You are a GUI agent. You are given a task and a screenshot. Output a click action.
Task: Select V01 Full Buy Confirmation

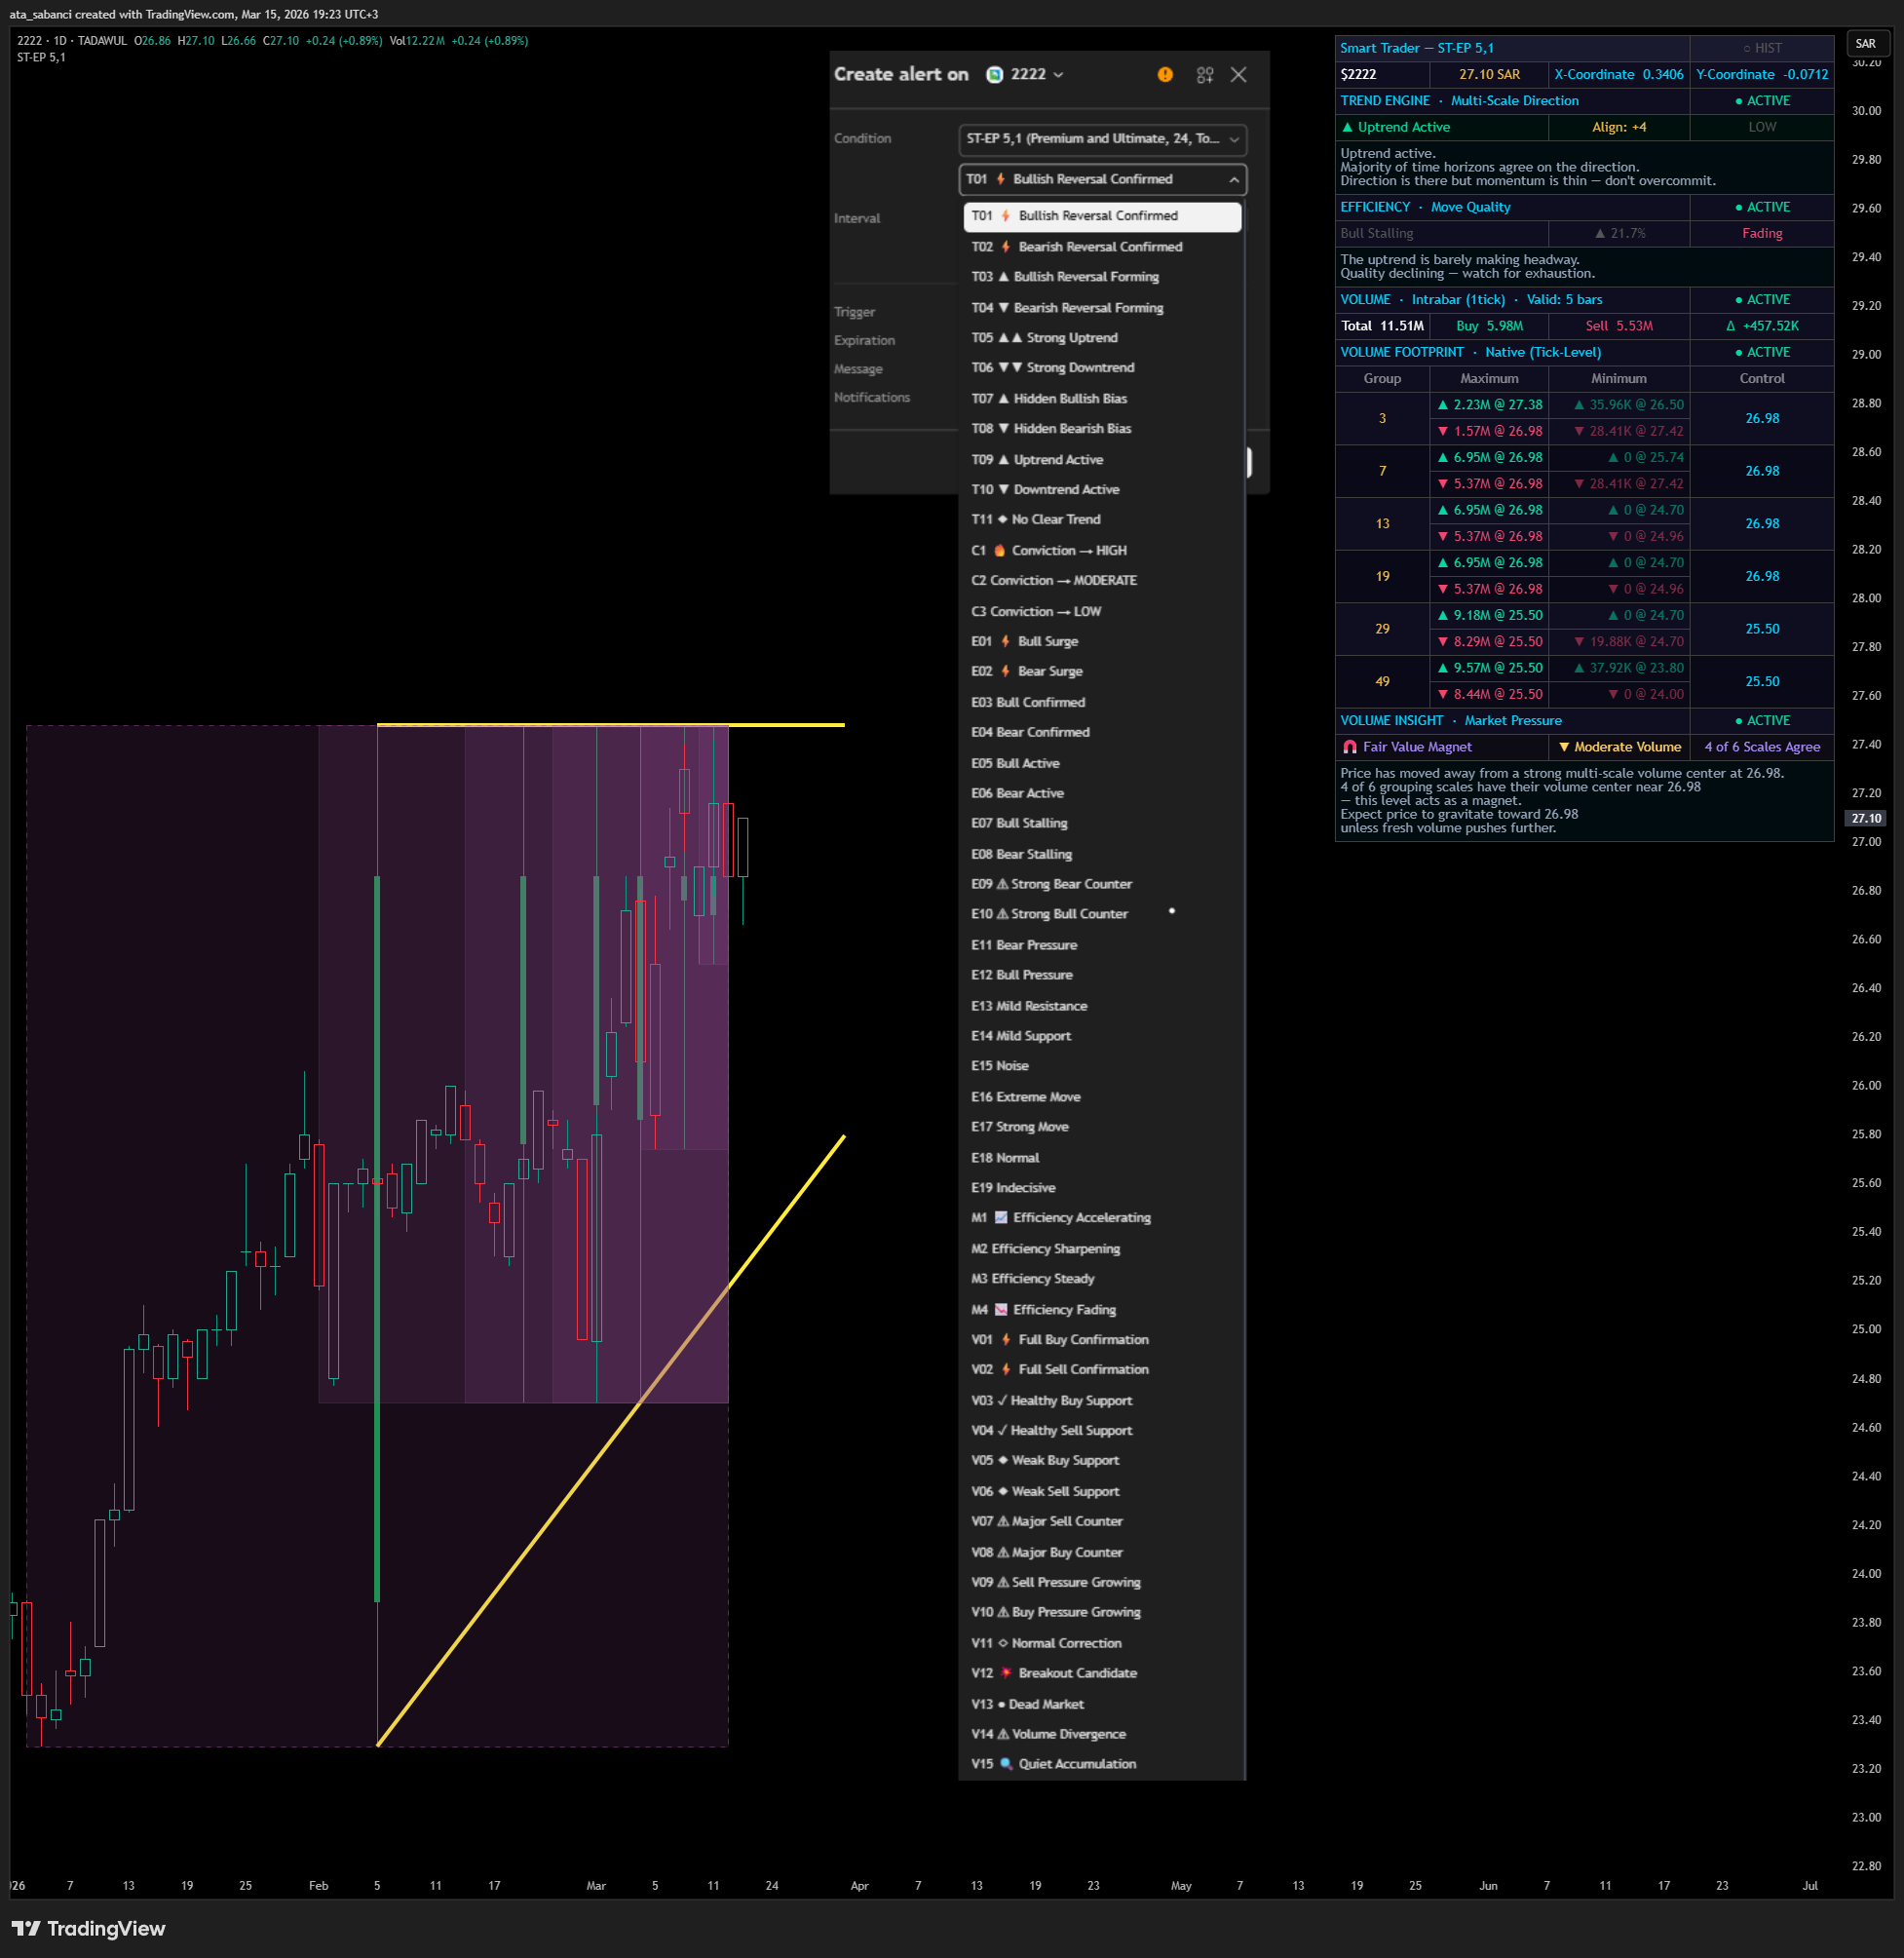[1102, 1340]
